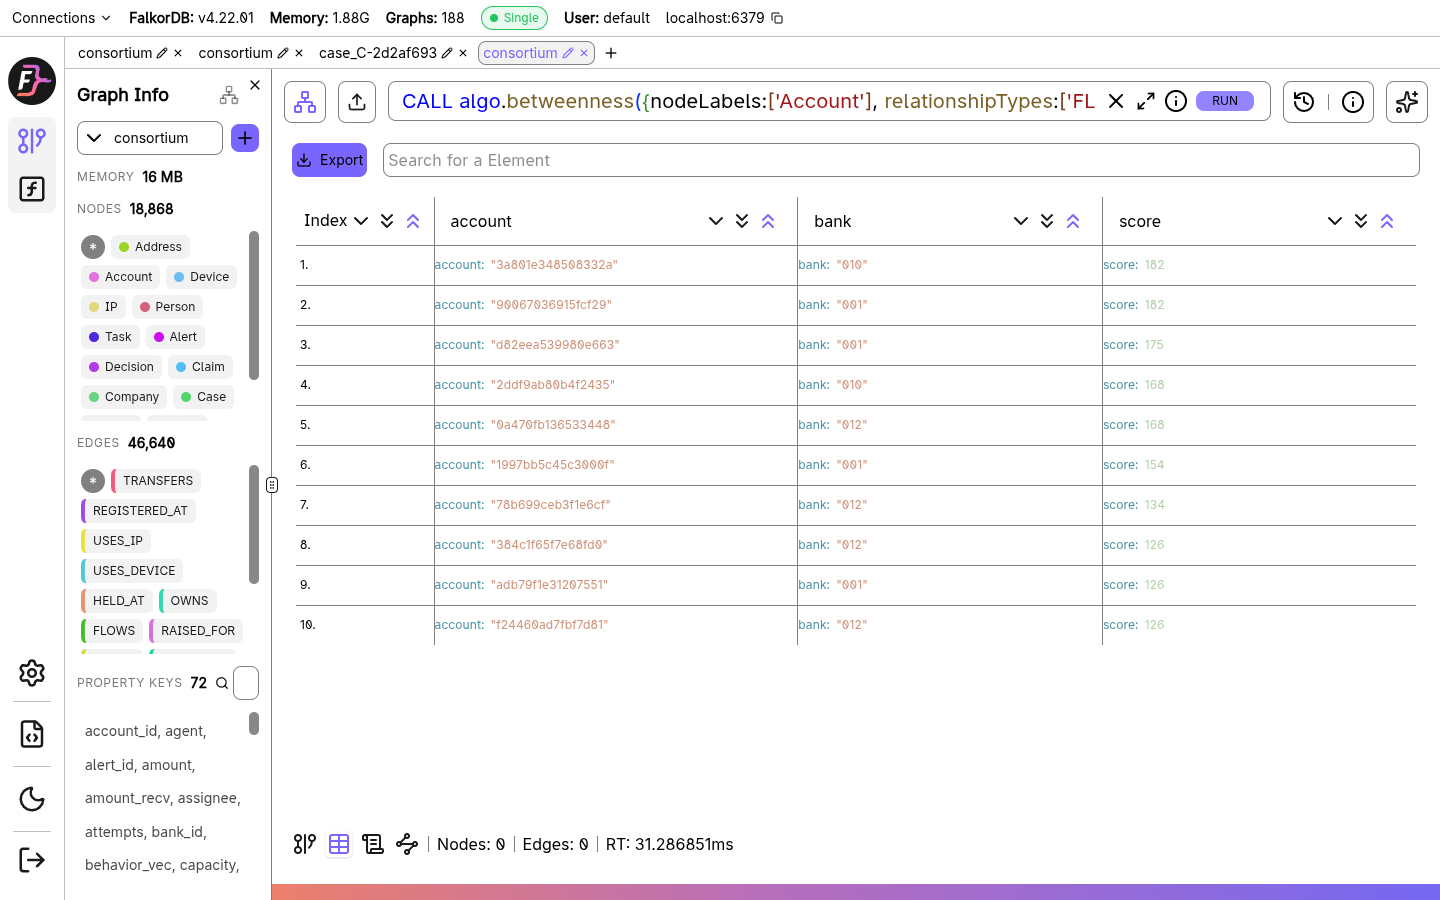The width and height of the screenshot is (1440, 900).
Task: Open schema view icon beside Graph Info
Action: click(x=229, y=95)
